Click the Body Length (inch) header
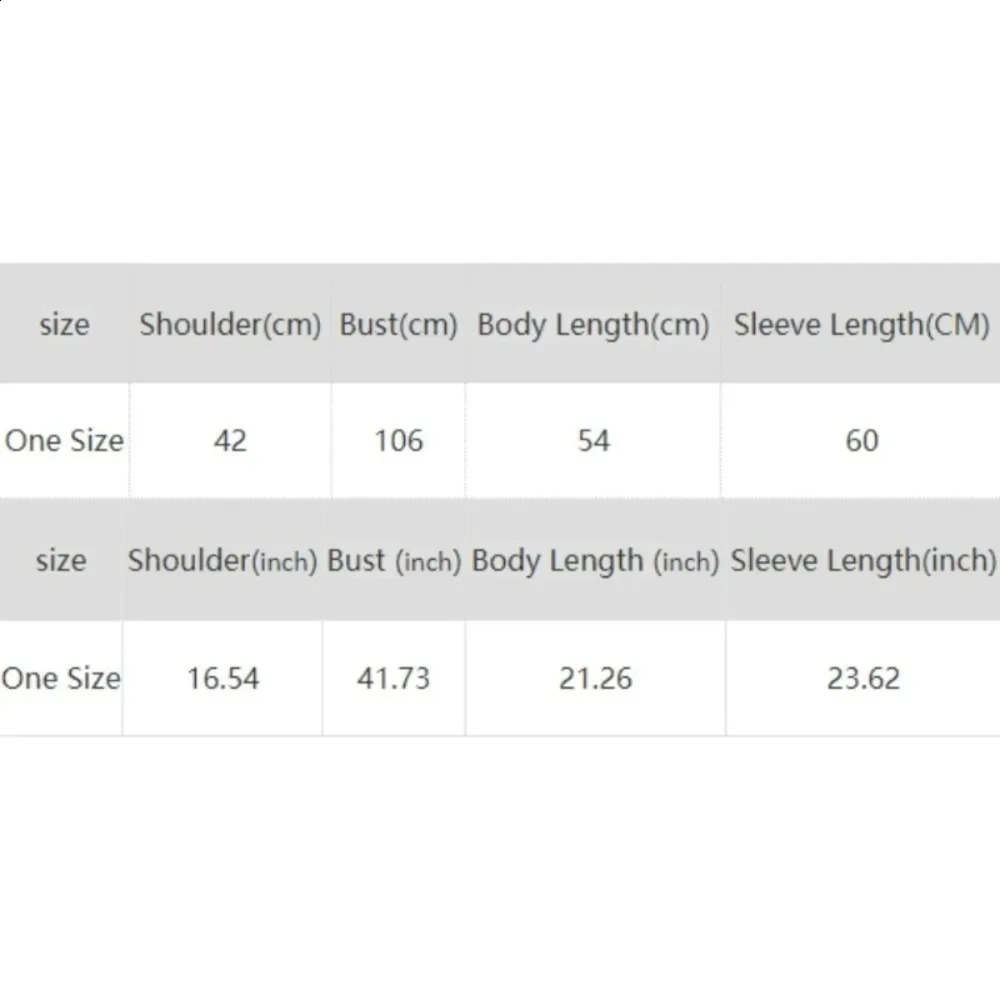This screenshot has width=1000, height=1000. click(595, 561)
